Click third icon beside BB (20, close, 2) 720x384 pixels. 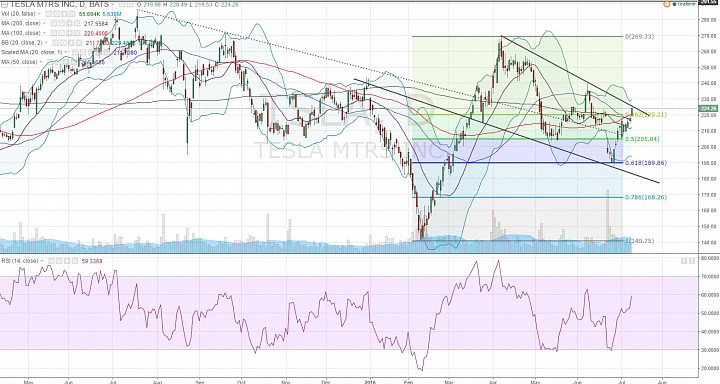click(71, 43)
